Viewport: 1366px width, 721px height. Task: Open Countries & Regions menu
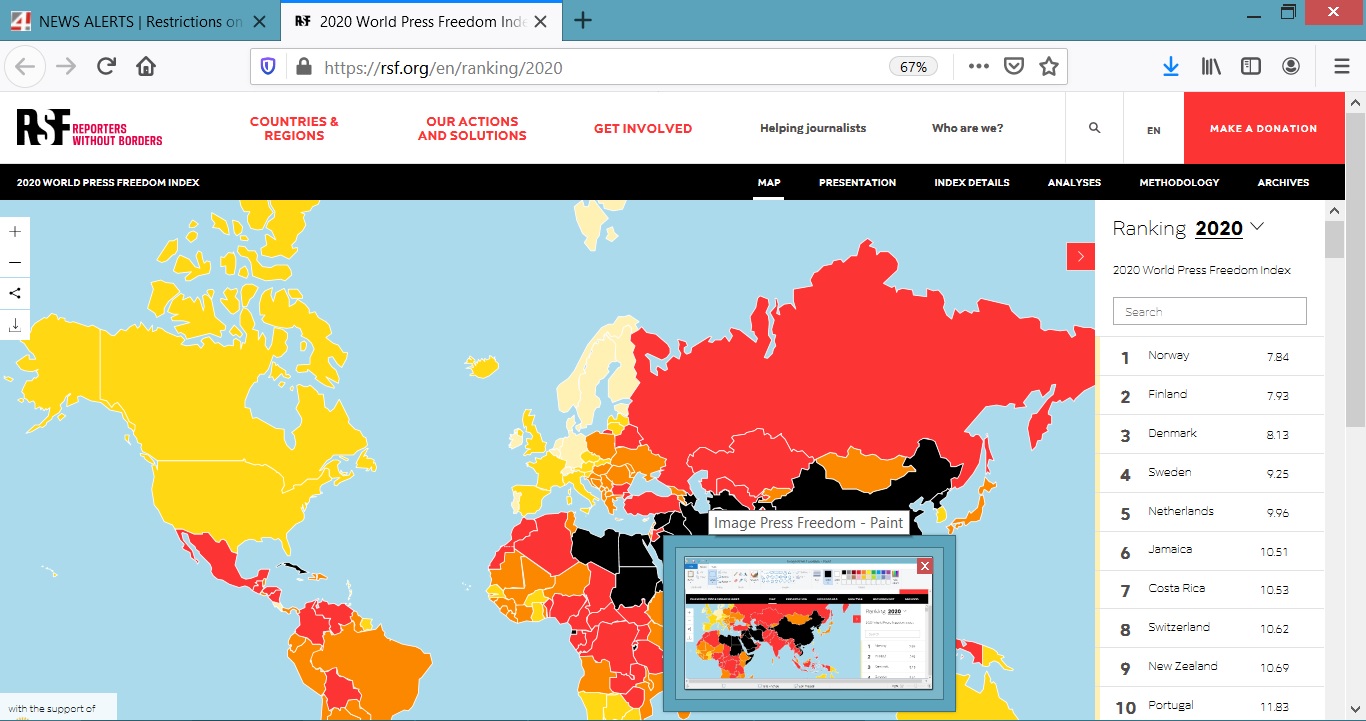294,128
